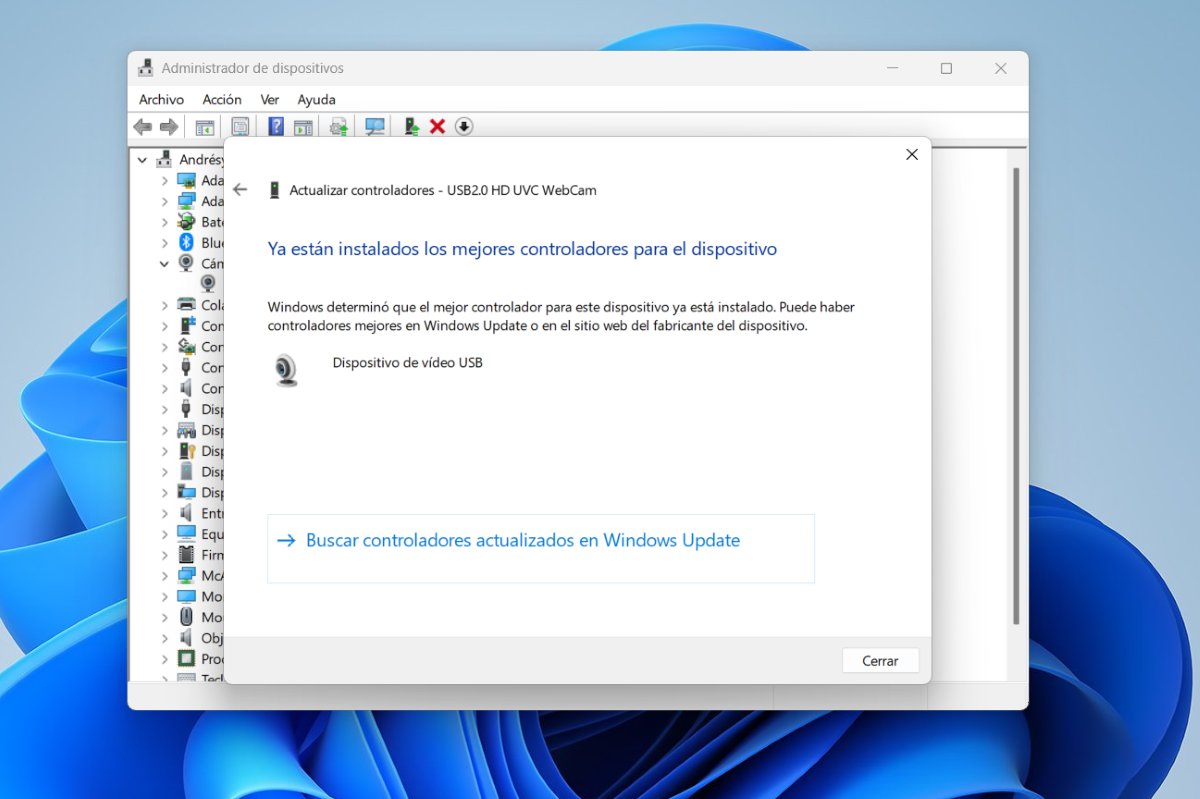Viewport: 1200px width, 799px height.
Task: Click the properties toolbar icon
Action: (x=240, y=127)
